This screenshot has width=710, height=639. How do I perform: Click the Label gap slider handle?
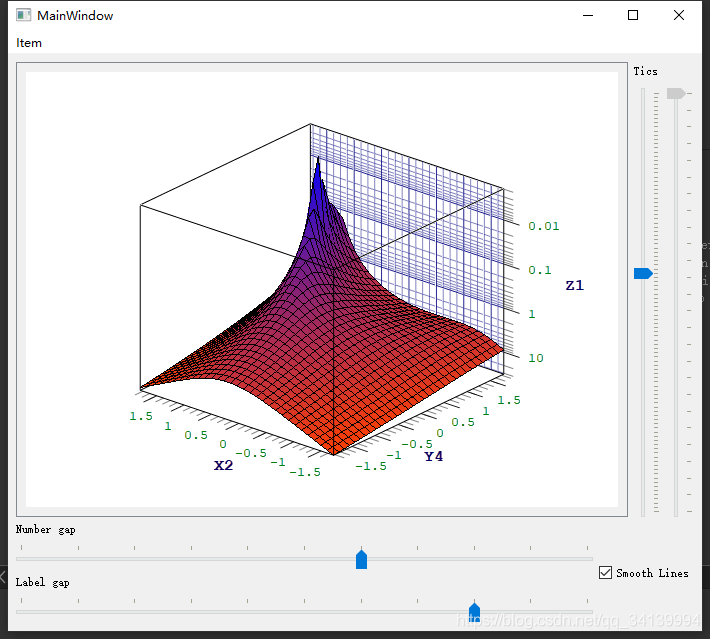474,612
